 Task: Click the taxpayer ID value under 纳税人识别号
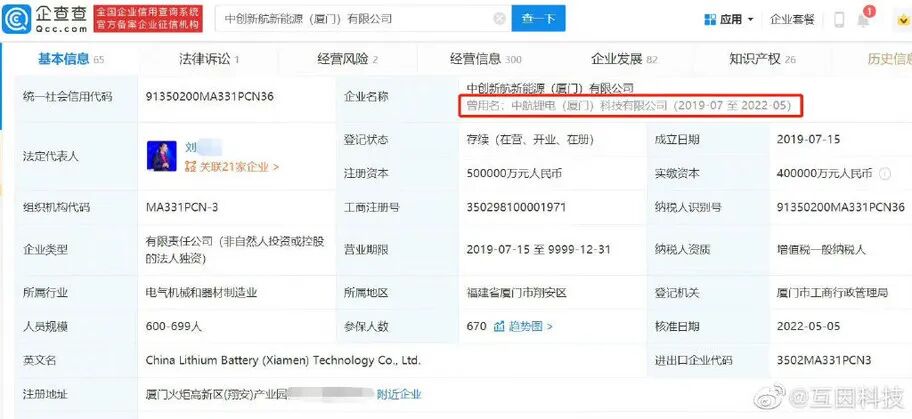[840, 207]
